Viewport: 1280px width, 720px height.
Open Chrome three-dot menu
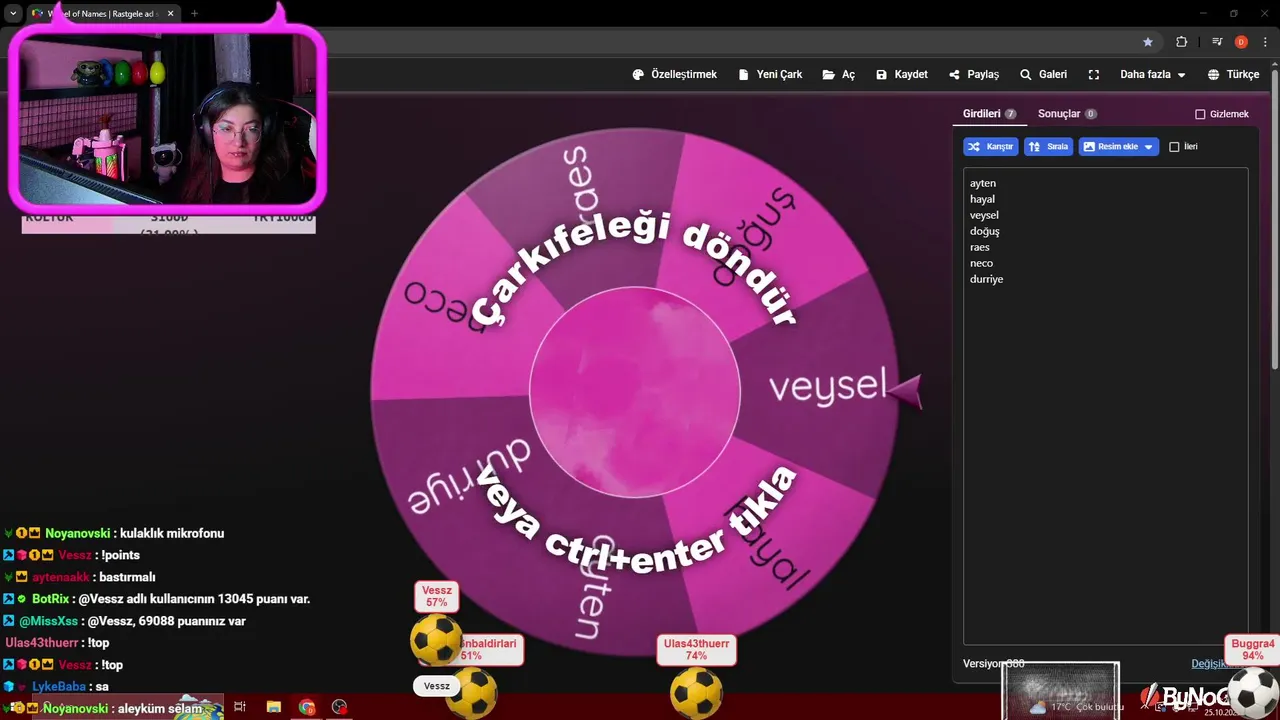1265,42
